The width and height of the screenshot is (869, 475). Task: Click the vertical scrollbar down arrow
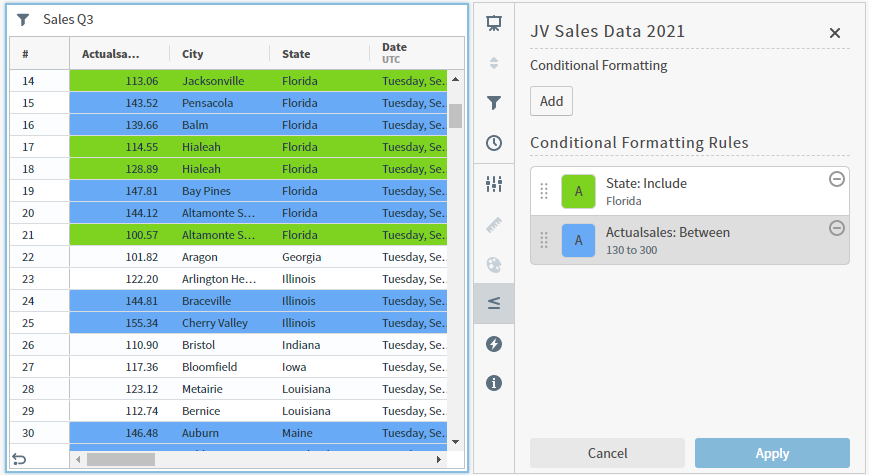(456, 442)
